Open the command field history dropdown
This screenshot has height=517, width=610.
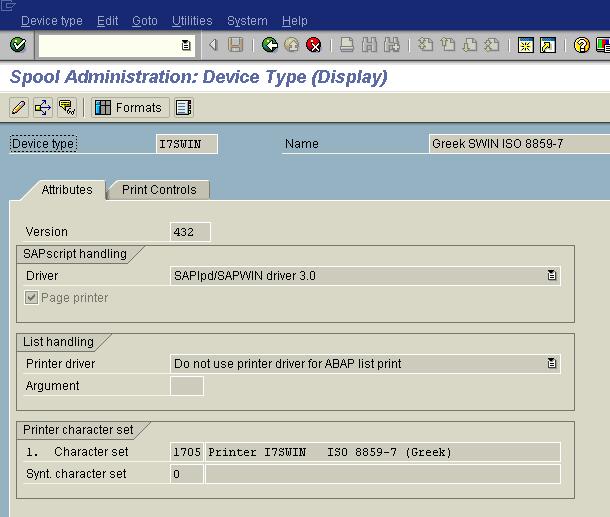186,45
